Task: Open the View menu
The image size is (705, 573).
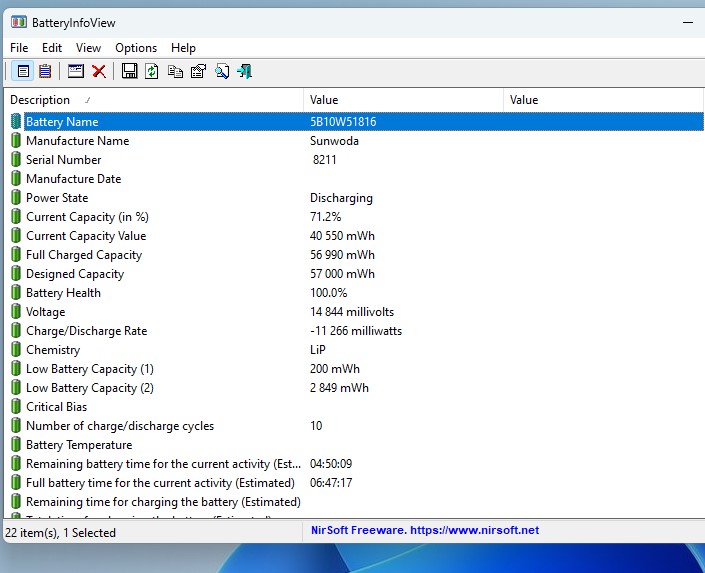Action: pos(88,48)
